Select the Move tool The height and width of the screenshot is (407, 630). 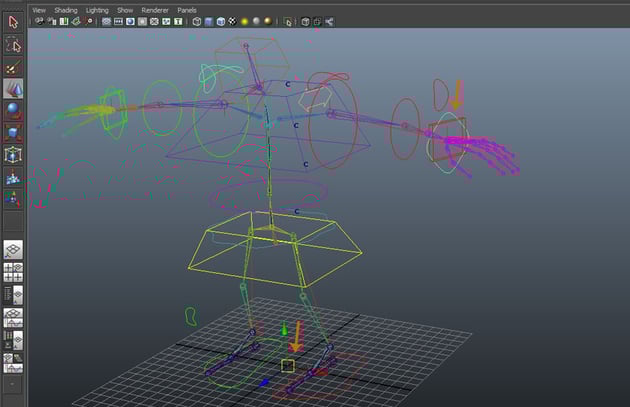tap(14, 89)
